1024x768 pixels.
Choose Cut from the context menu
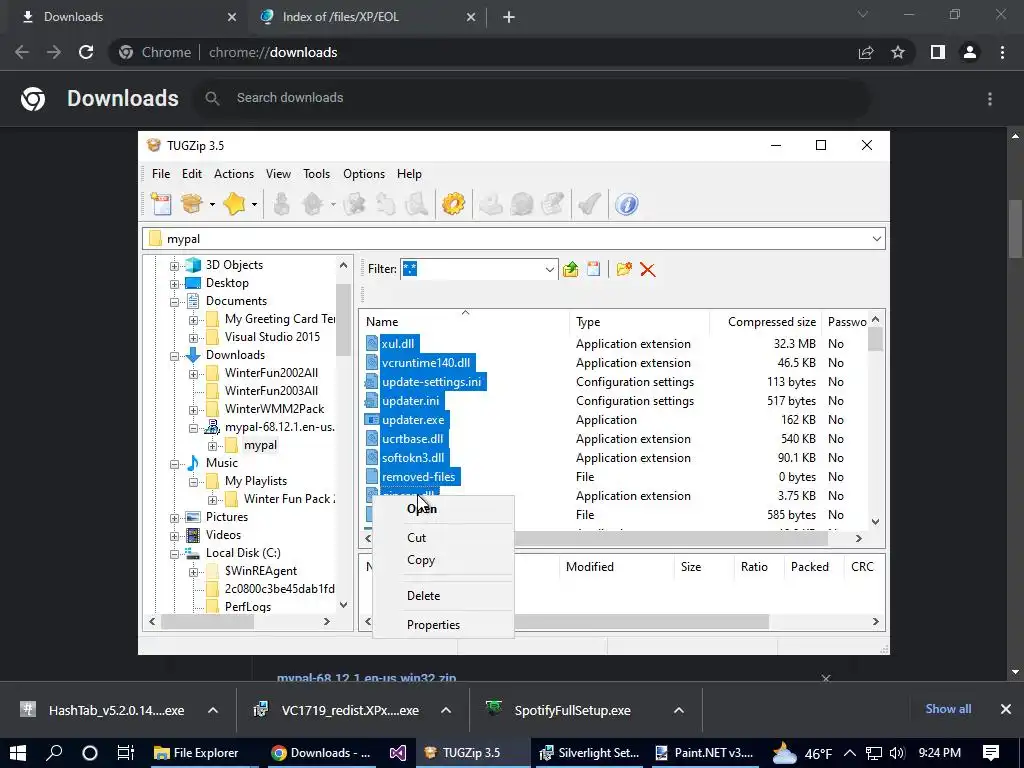point(443,537)
